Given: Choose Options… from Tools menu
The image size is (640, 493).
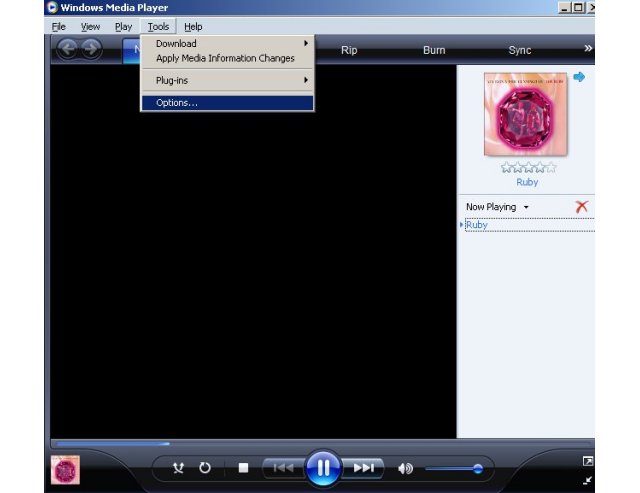Looking at the screenshot, I should pyautogui.click(x=227, y=103).
